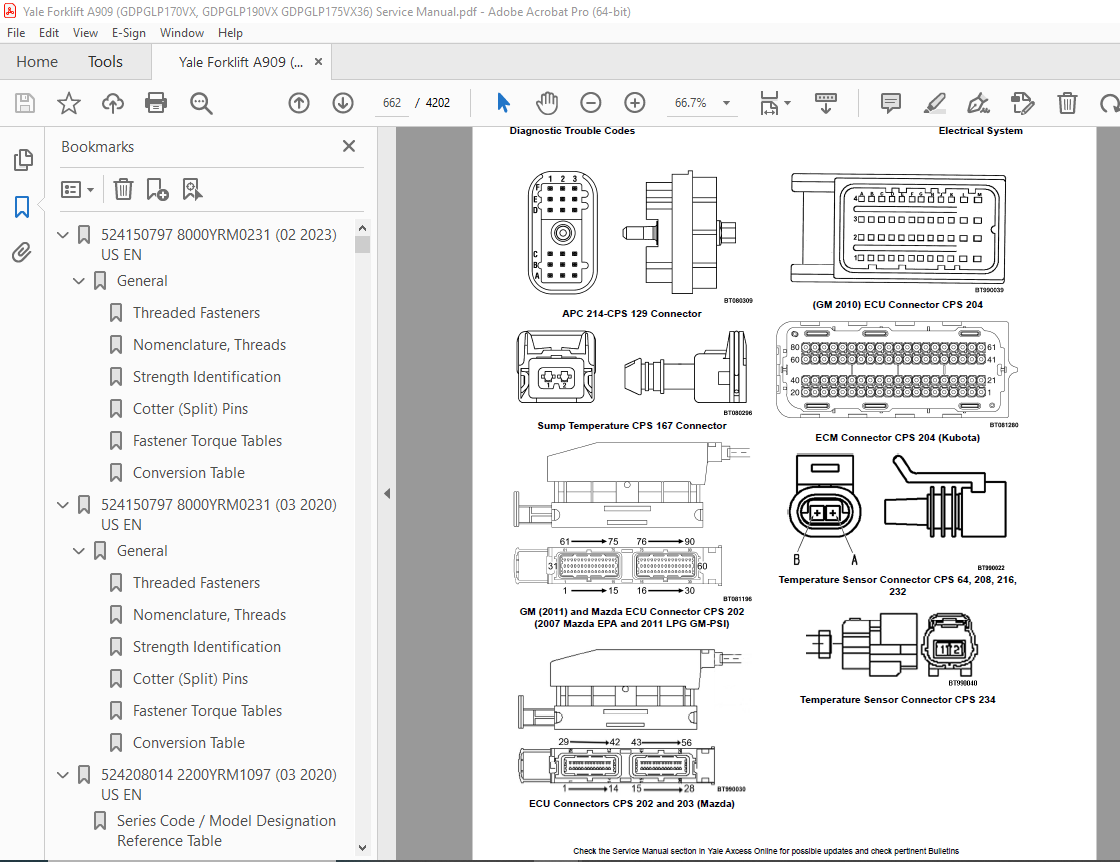1120x862 pixels.
Task: Add a new bookmark icon
Action: [x=157, y=189]
